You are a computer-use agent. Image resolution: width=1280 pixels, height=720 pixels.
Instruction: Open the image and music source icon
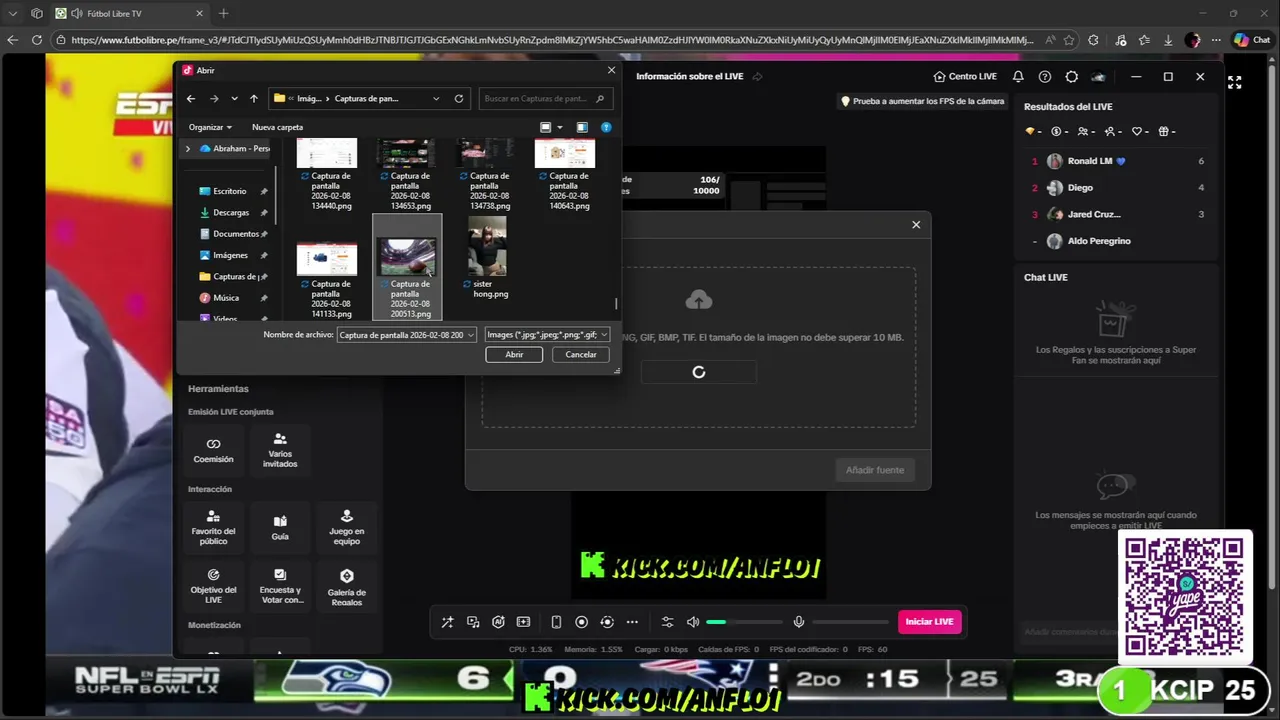pyautogui.click(x=473, y=622)
